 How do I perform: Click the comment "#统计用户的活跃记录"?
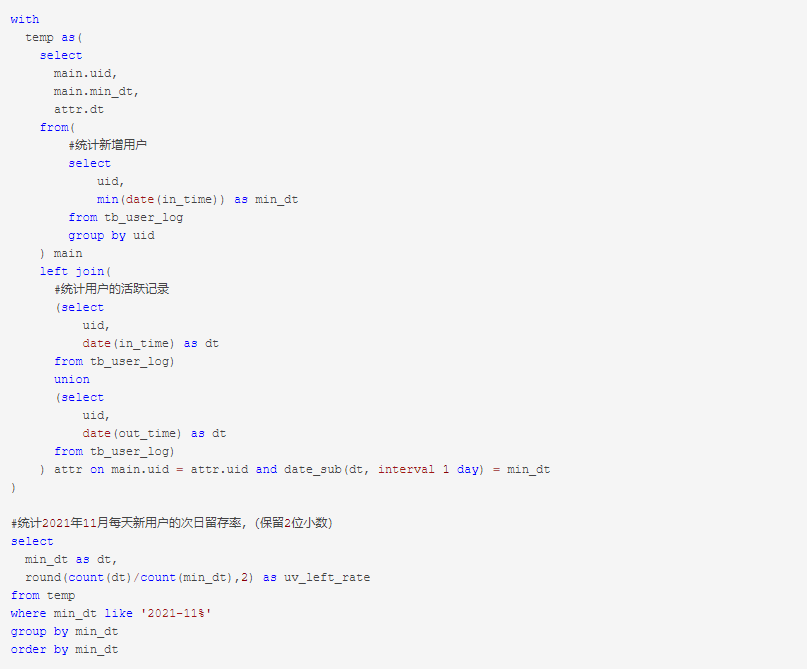click(112, 289)
